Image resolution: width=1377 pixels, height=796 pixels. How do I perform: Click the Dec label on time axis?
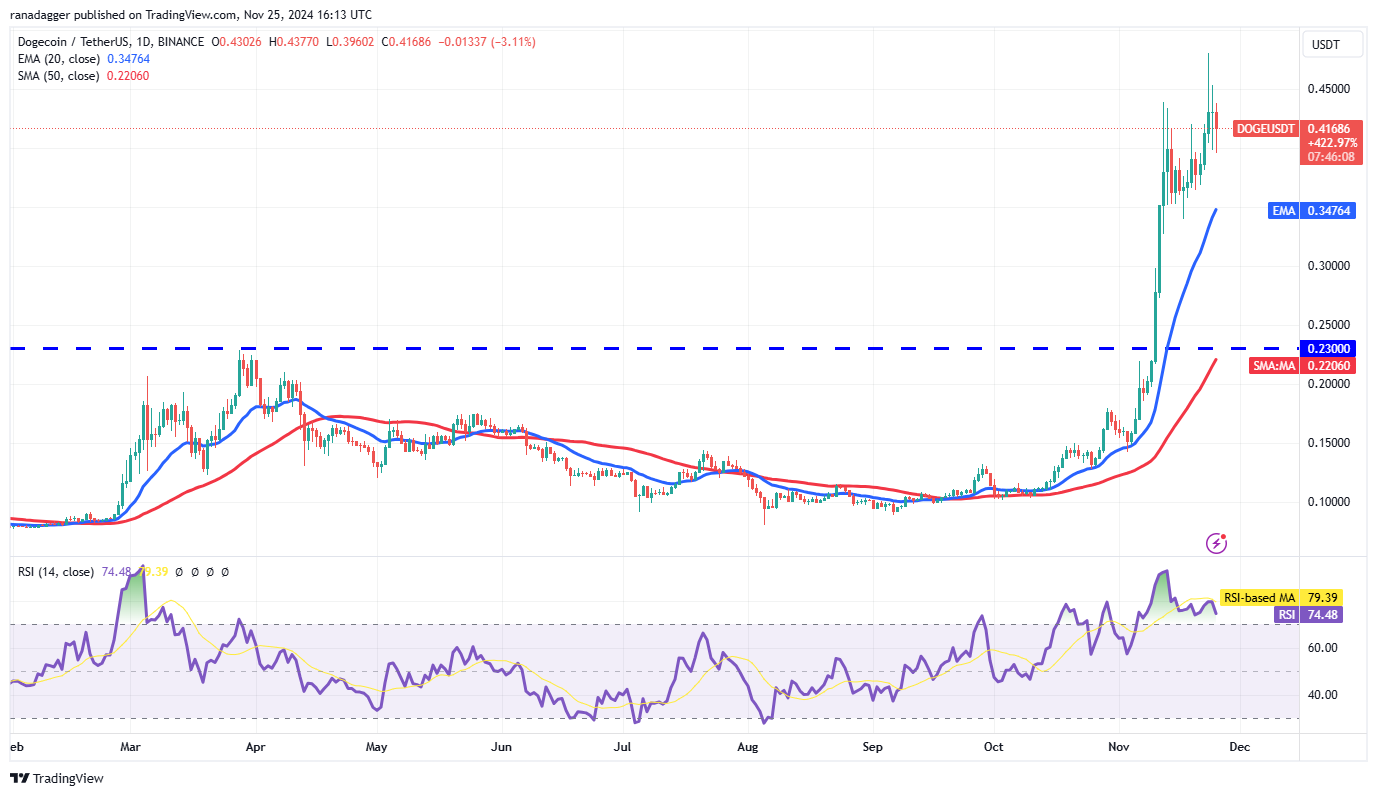point(1239,747)
